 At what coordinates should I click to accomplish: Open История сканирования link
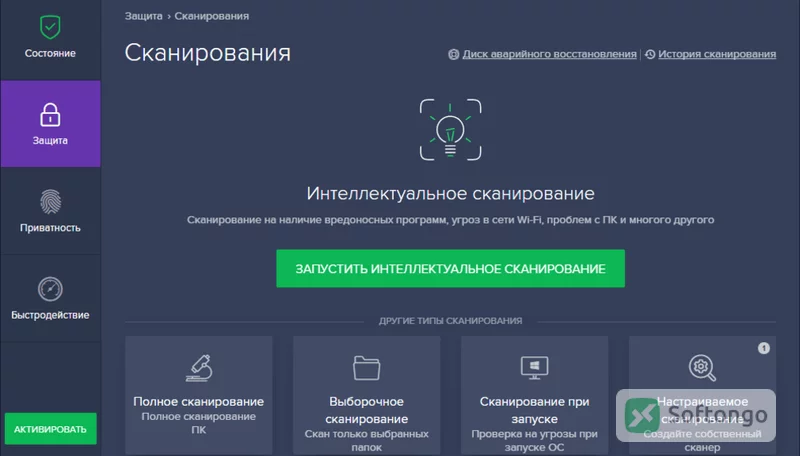tap(717, 54)
